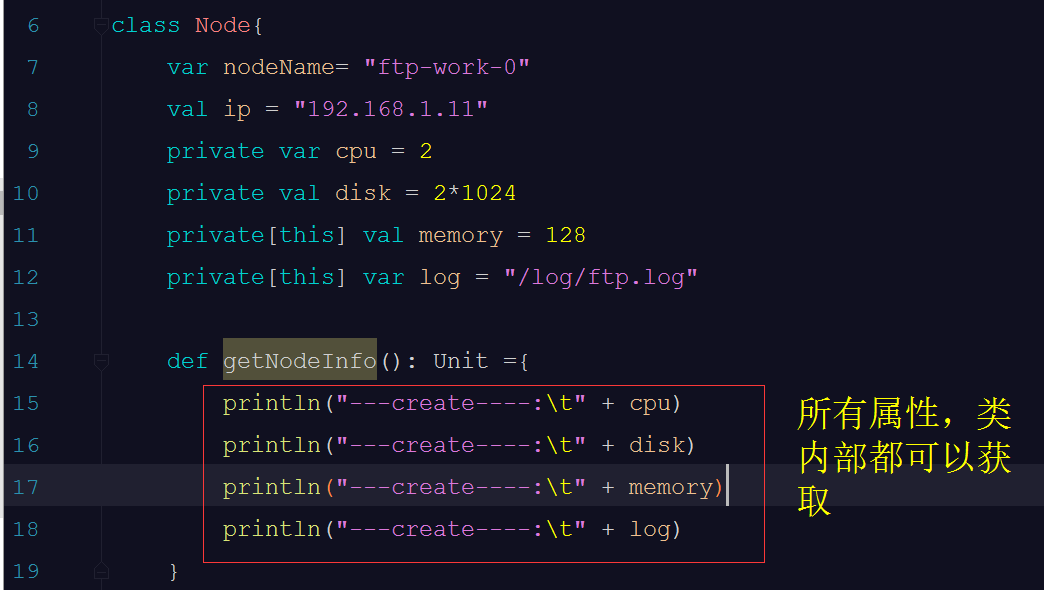Click the gutter at empty line 13
The width and height of the screenshot is (1044, 590).
pyautogui.click(x=26, y=320)
